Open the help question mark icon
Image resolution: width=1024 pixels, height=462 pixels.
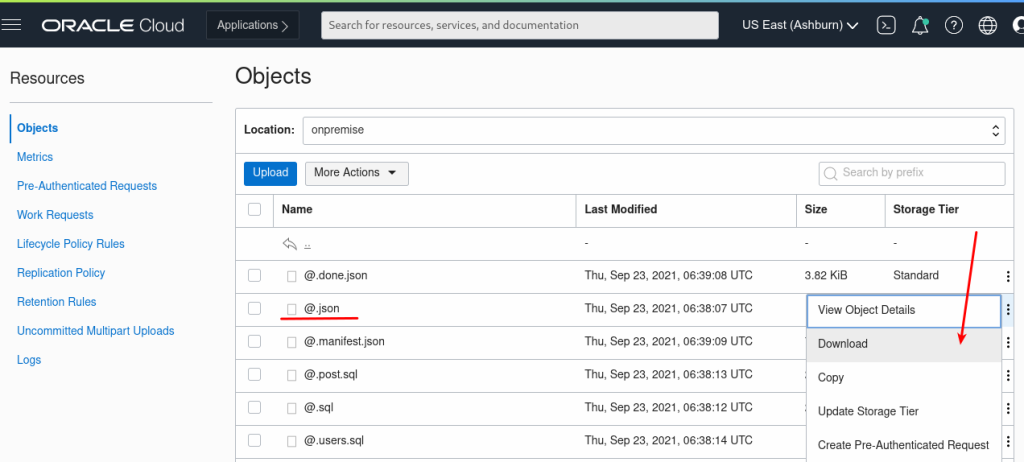click(x=954, y=26)
